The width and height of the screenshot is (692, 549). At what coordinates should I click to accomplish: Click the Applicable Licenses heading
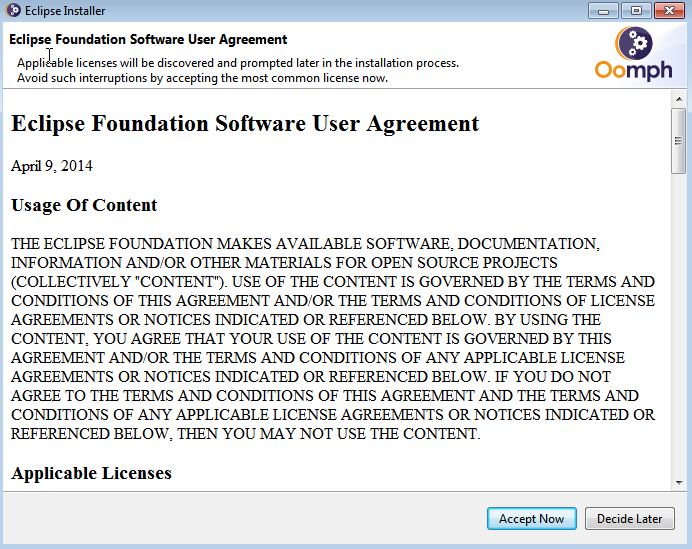(91, 473)
